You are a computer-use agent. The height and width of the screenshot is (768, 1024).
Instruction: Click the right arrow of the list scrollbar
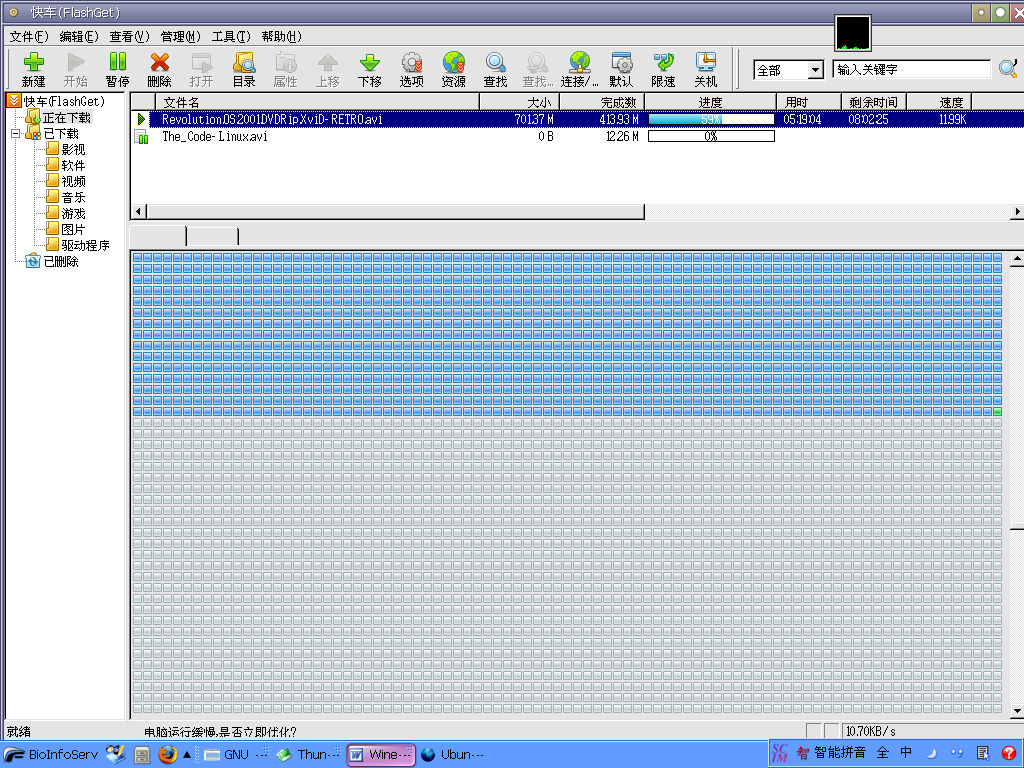click(1017, 212)
